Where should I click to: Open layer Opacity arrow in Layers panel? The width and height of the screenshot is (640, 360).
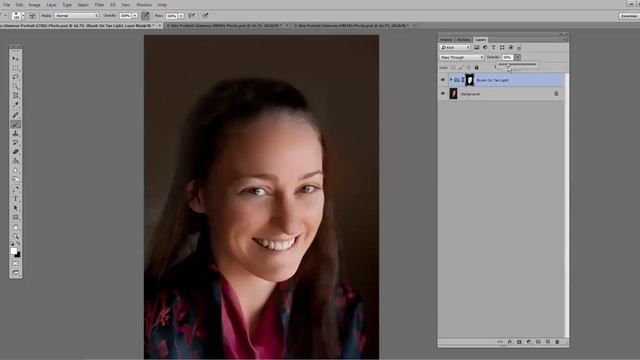517,58
